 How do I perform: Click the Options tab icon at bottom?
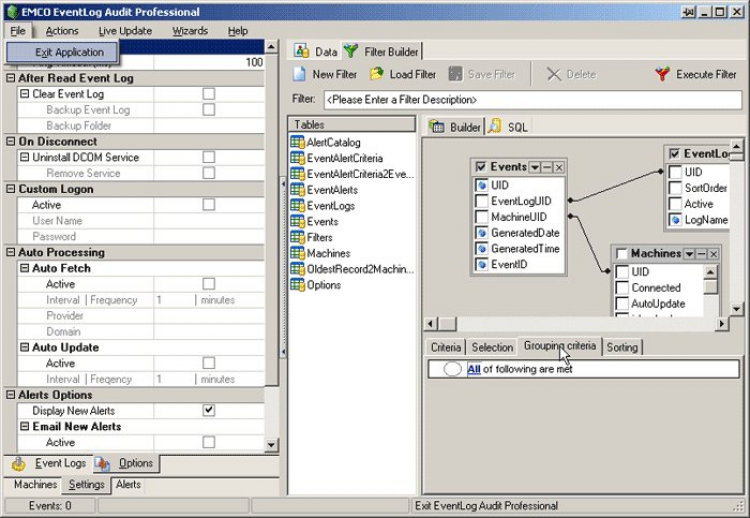coord(102,463)
